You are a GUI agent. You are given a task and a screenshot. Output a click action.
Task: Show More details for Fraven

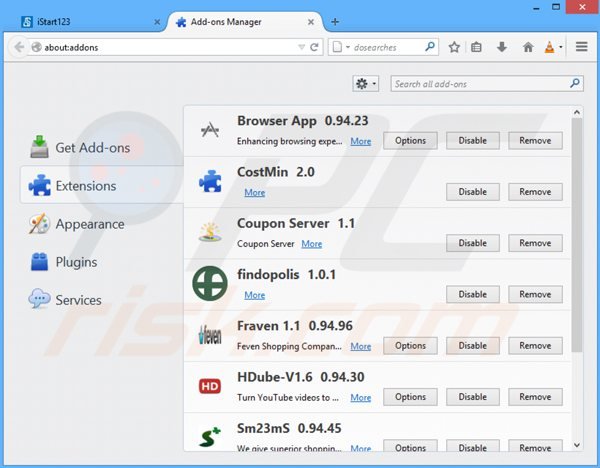point(360,346)
